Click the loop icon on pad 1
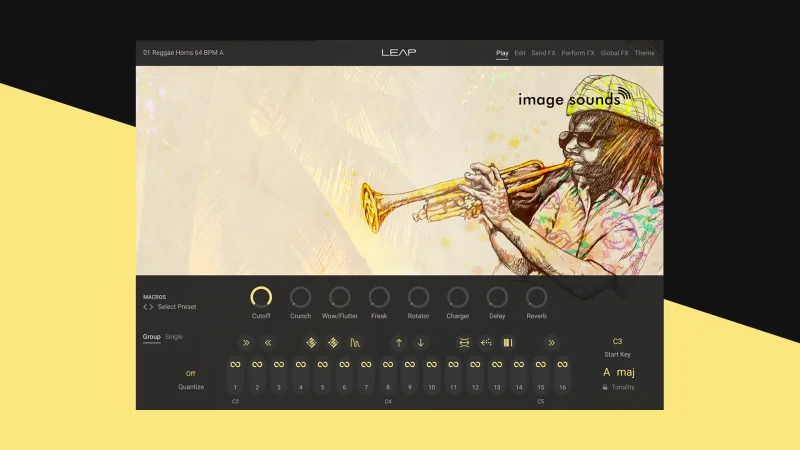800x450 pixels. pyautogui.click(x=235, y=364)
